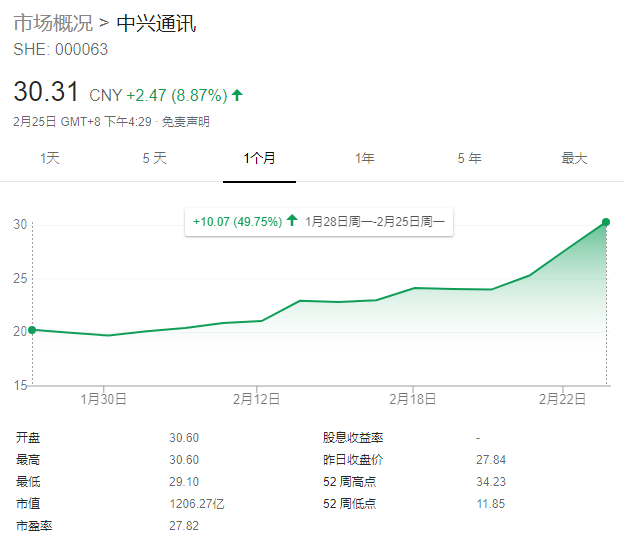Viewport: 624px width, 556px height.
Task: Click the 2月12日 date on chart axis
Action: tap(258, 399)
